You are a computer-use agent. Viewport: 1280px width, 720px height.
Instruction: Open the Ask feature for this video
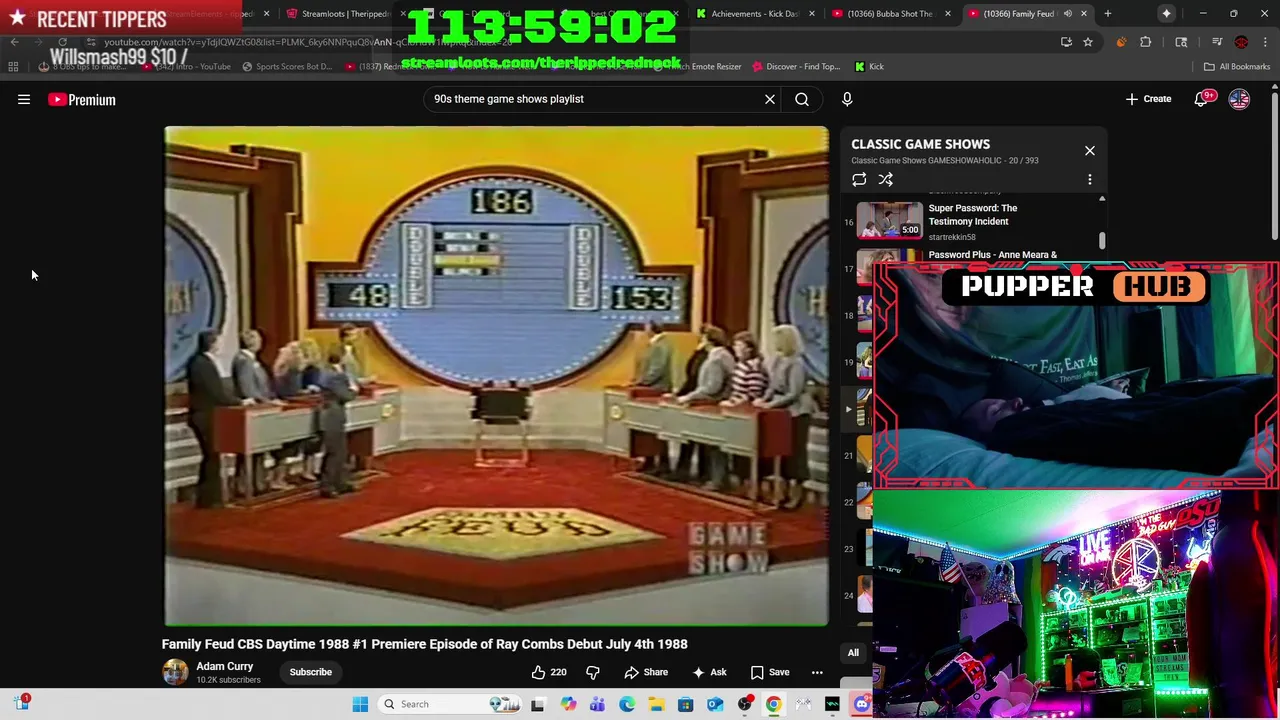709,672
